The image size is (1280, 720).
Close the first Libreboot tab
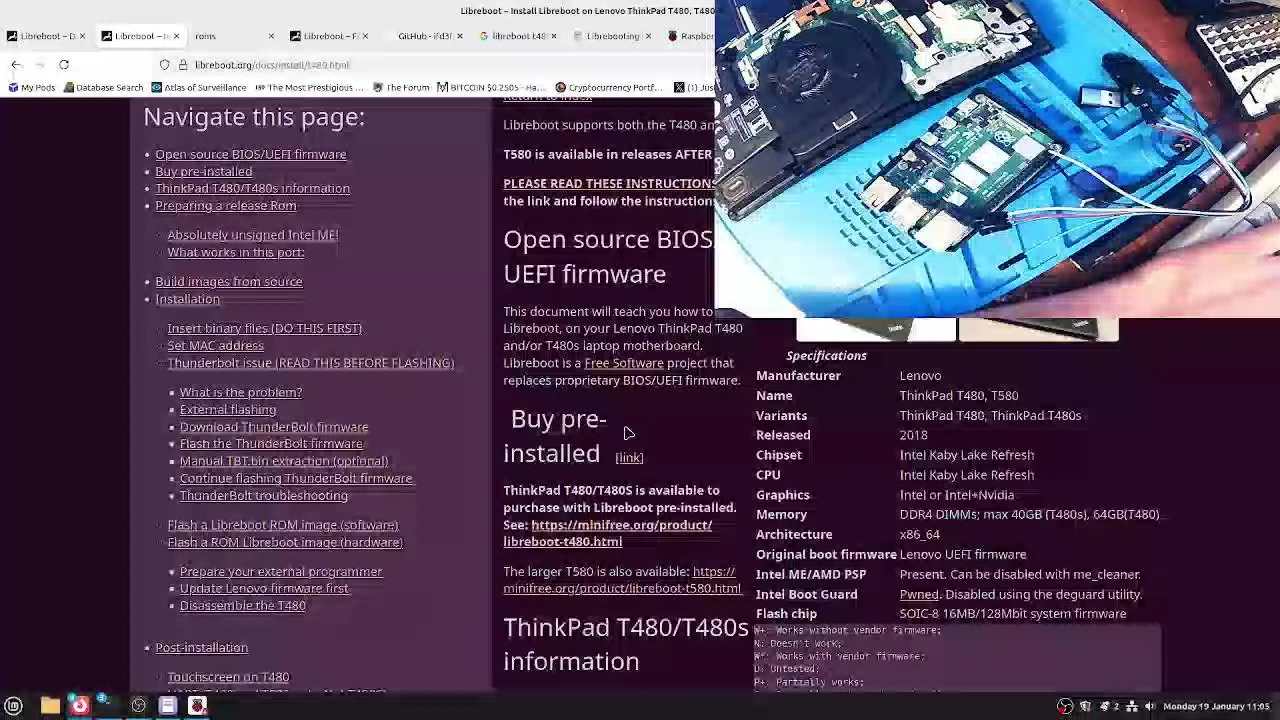81,36
